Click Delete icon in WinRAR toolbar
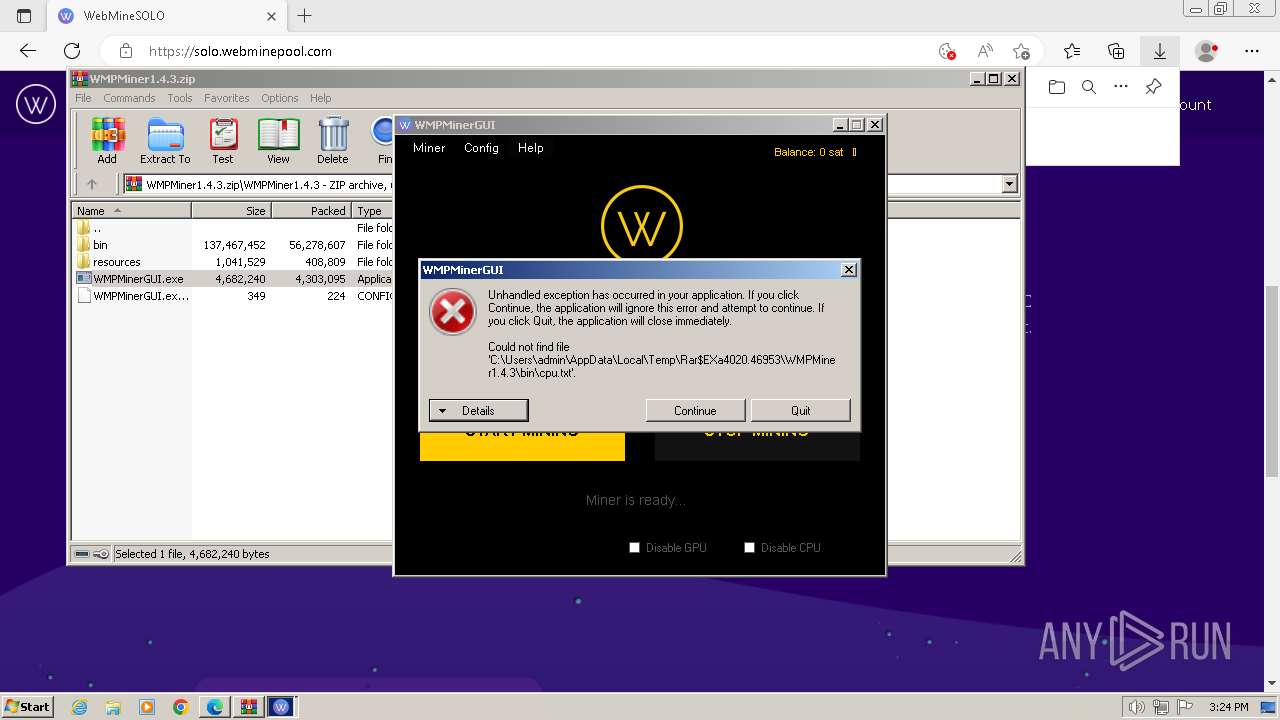The width and height of the screenshot is (1280, 720). [333, 141]
